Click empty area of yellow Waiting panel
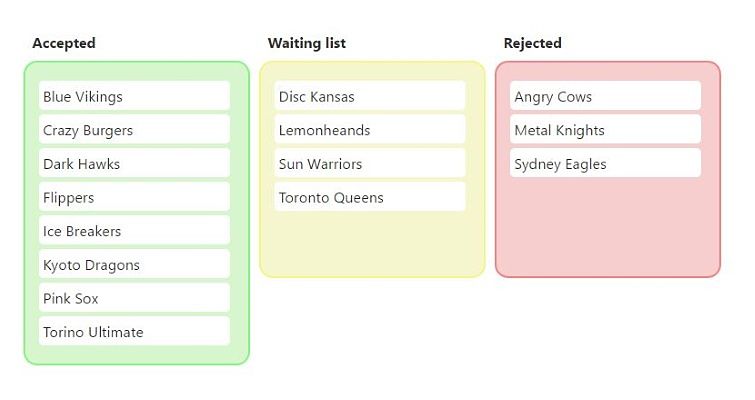The height and width of the screenshot is (400, 755). [372, 243]
